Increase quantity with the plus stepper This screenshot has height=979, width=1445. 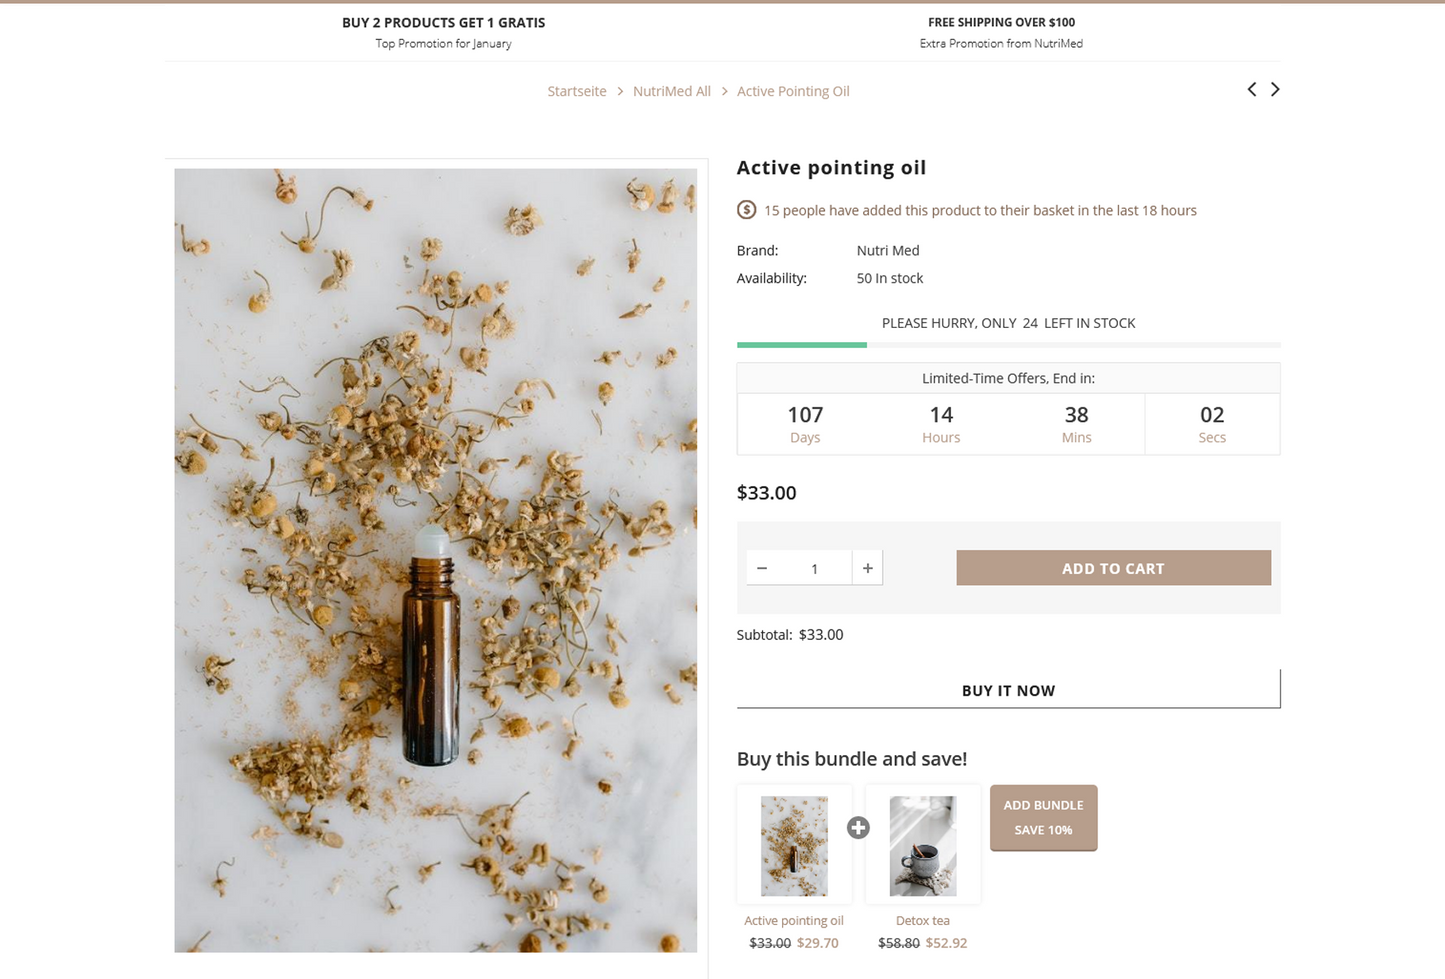pos(866,567)
